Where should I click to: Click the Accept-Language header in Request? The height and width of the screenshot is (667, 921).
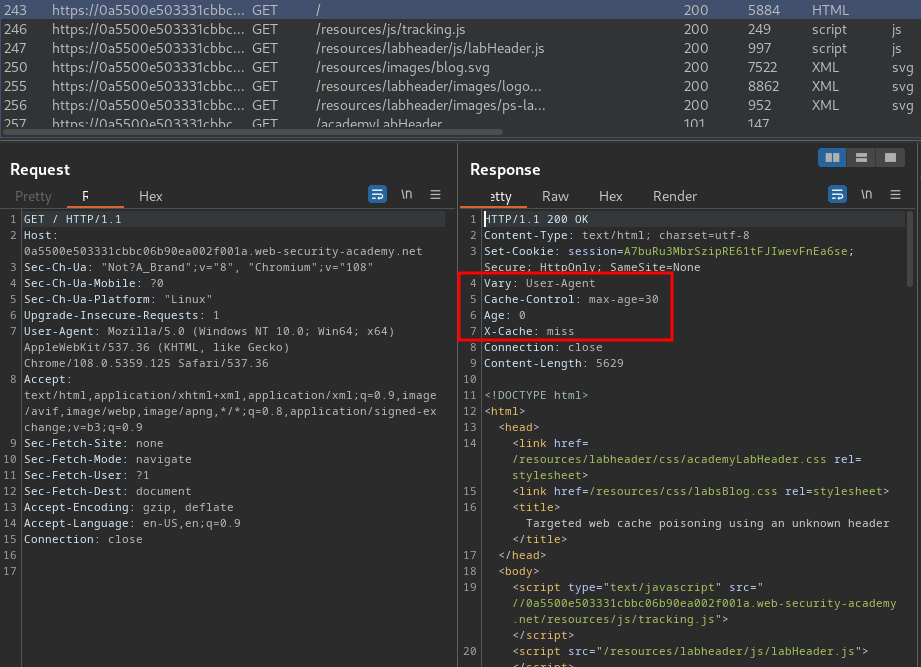[132, 523]
